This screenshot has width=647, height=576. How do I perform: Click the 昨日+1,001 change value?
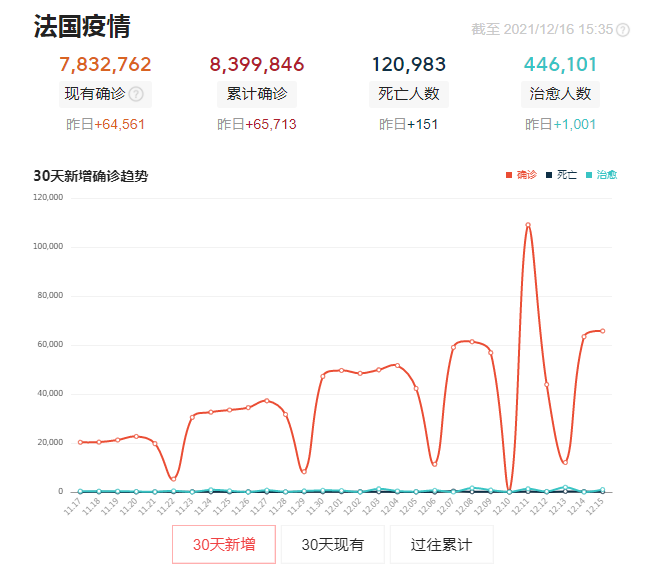tap(560, 124)
